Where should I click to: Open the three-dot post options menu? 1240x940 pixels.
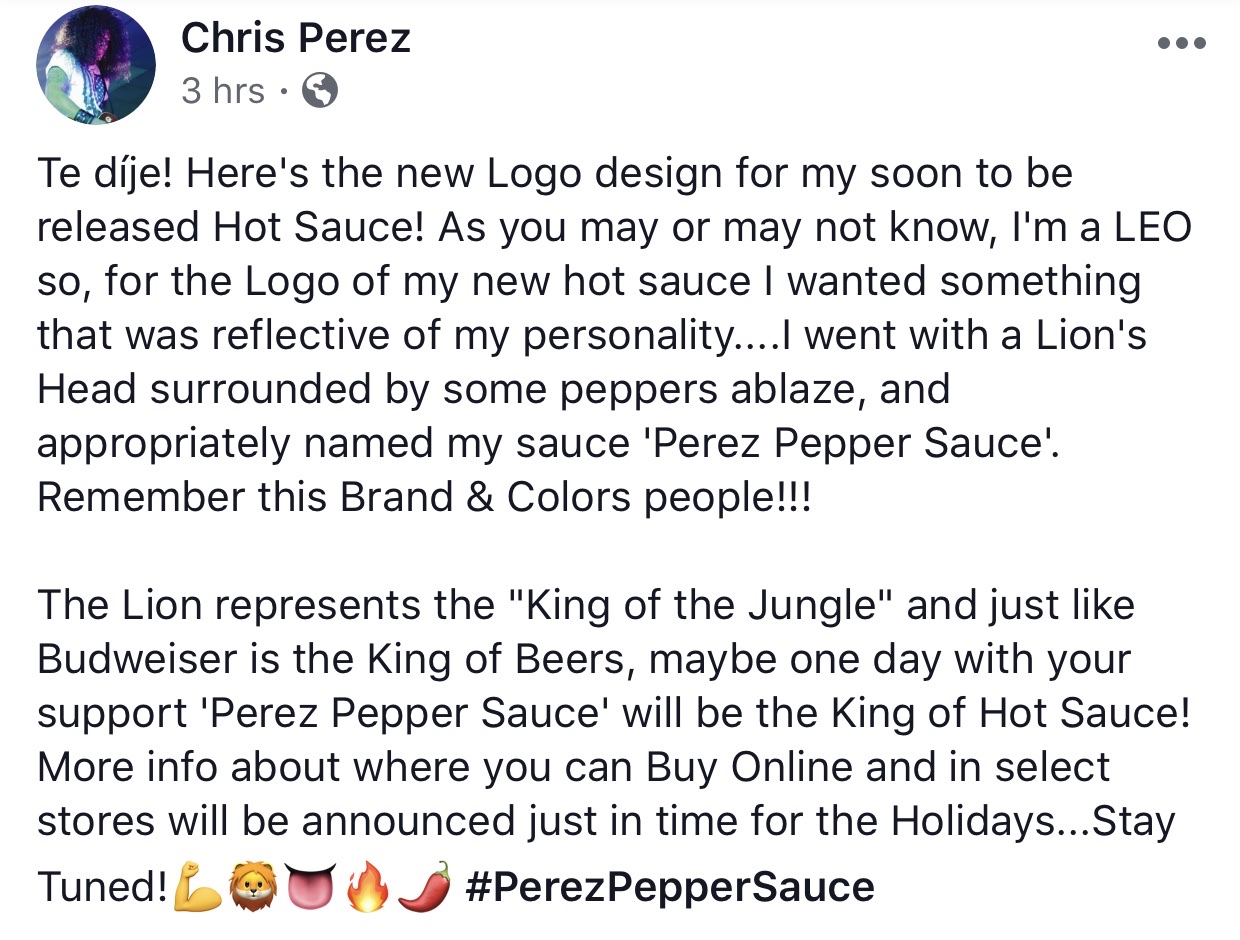[x=1181, y=44]
